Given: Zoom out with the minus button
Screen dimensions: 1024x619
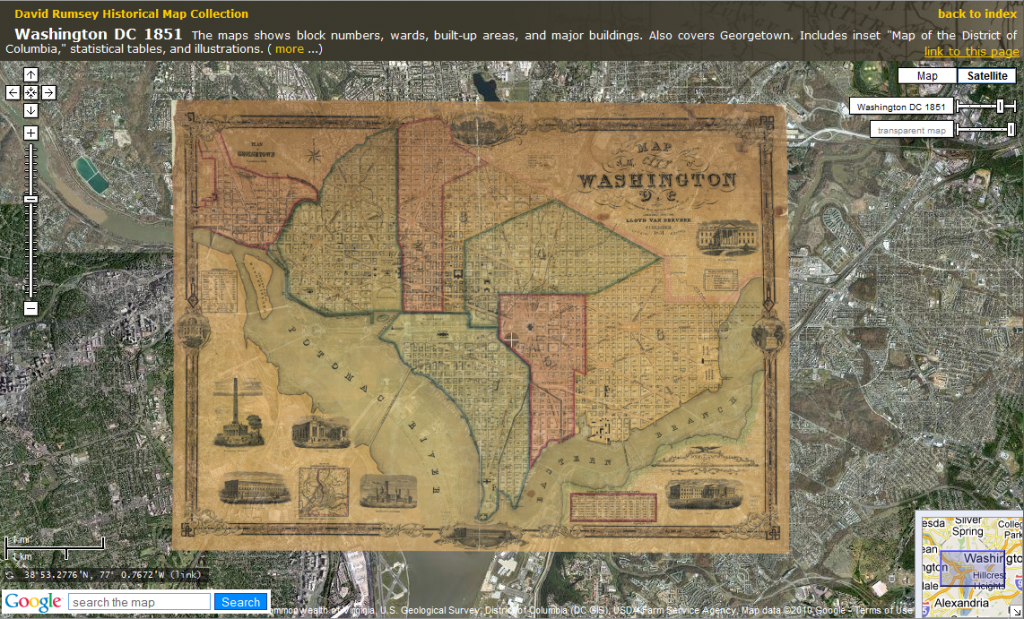Looking at the screenshot, I should [x=31, y=308].
